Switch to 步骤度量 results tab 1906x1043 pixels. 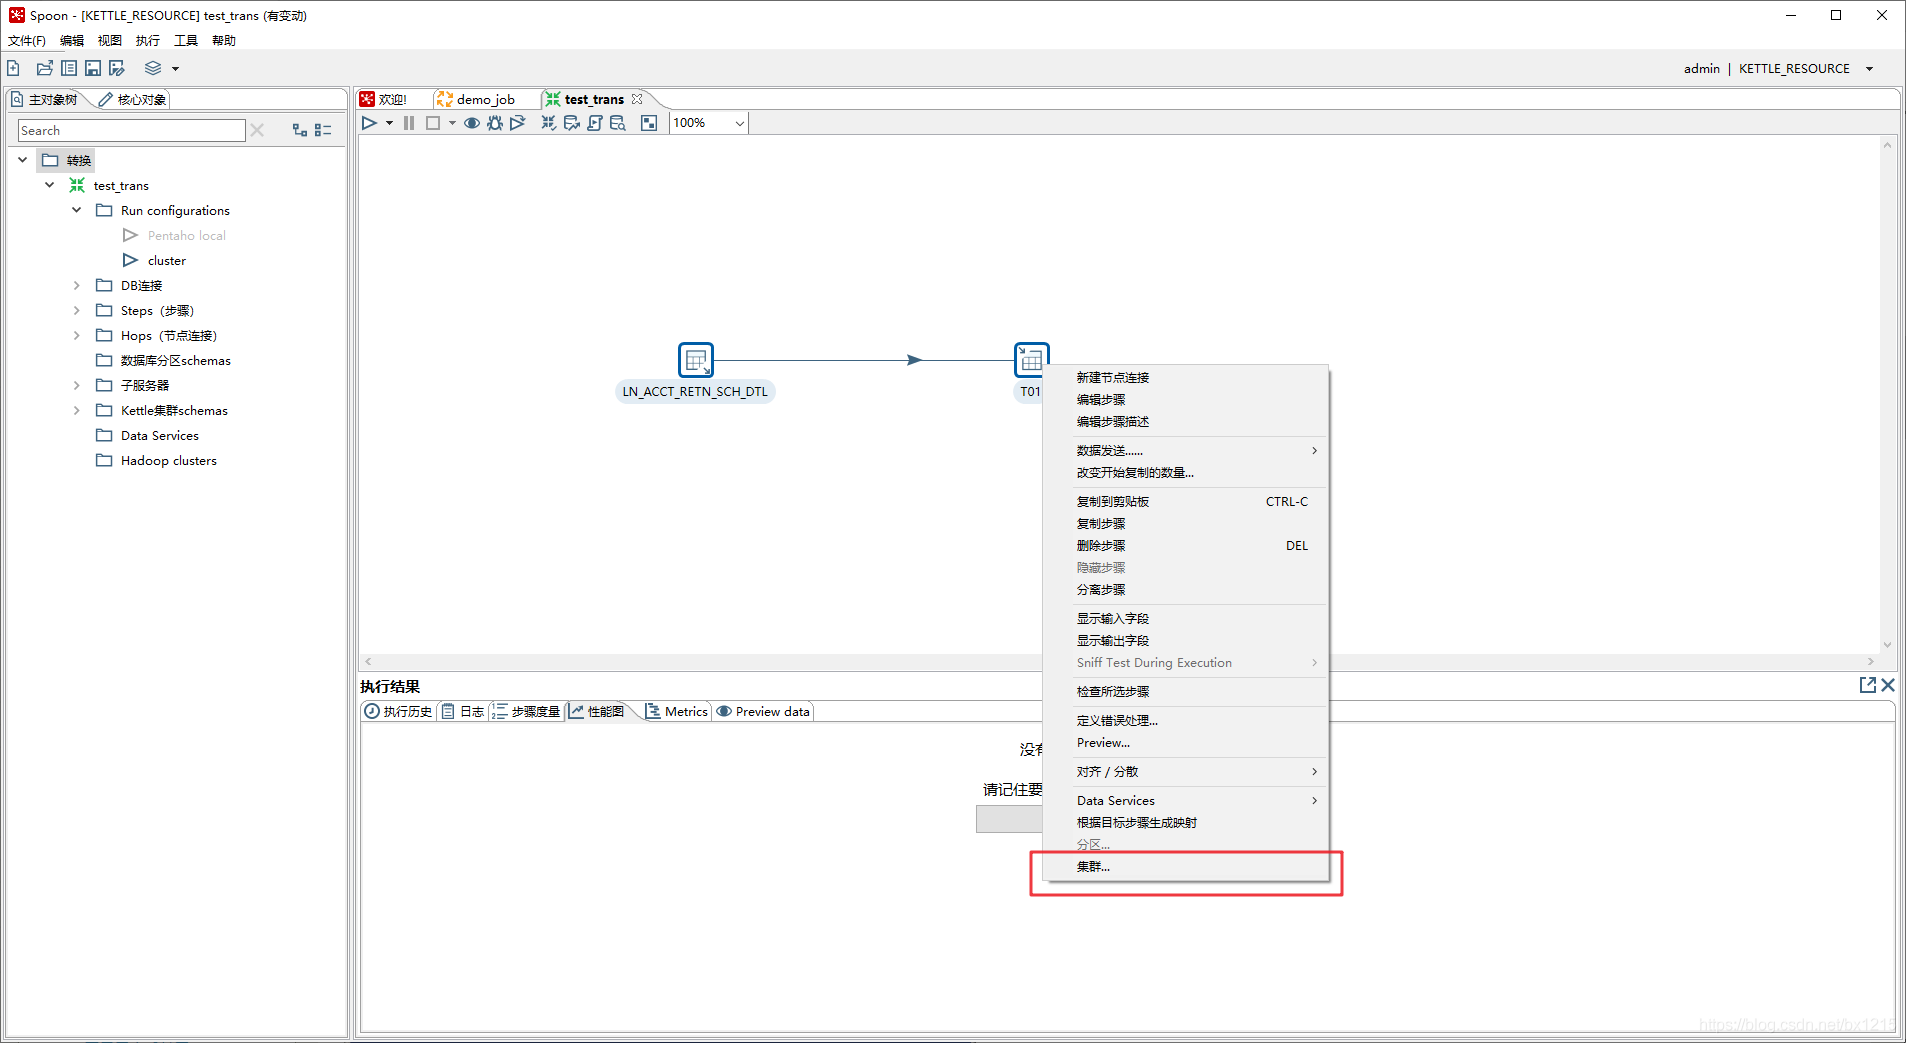527,711
